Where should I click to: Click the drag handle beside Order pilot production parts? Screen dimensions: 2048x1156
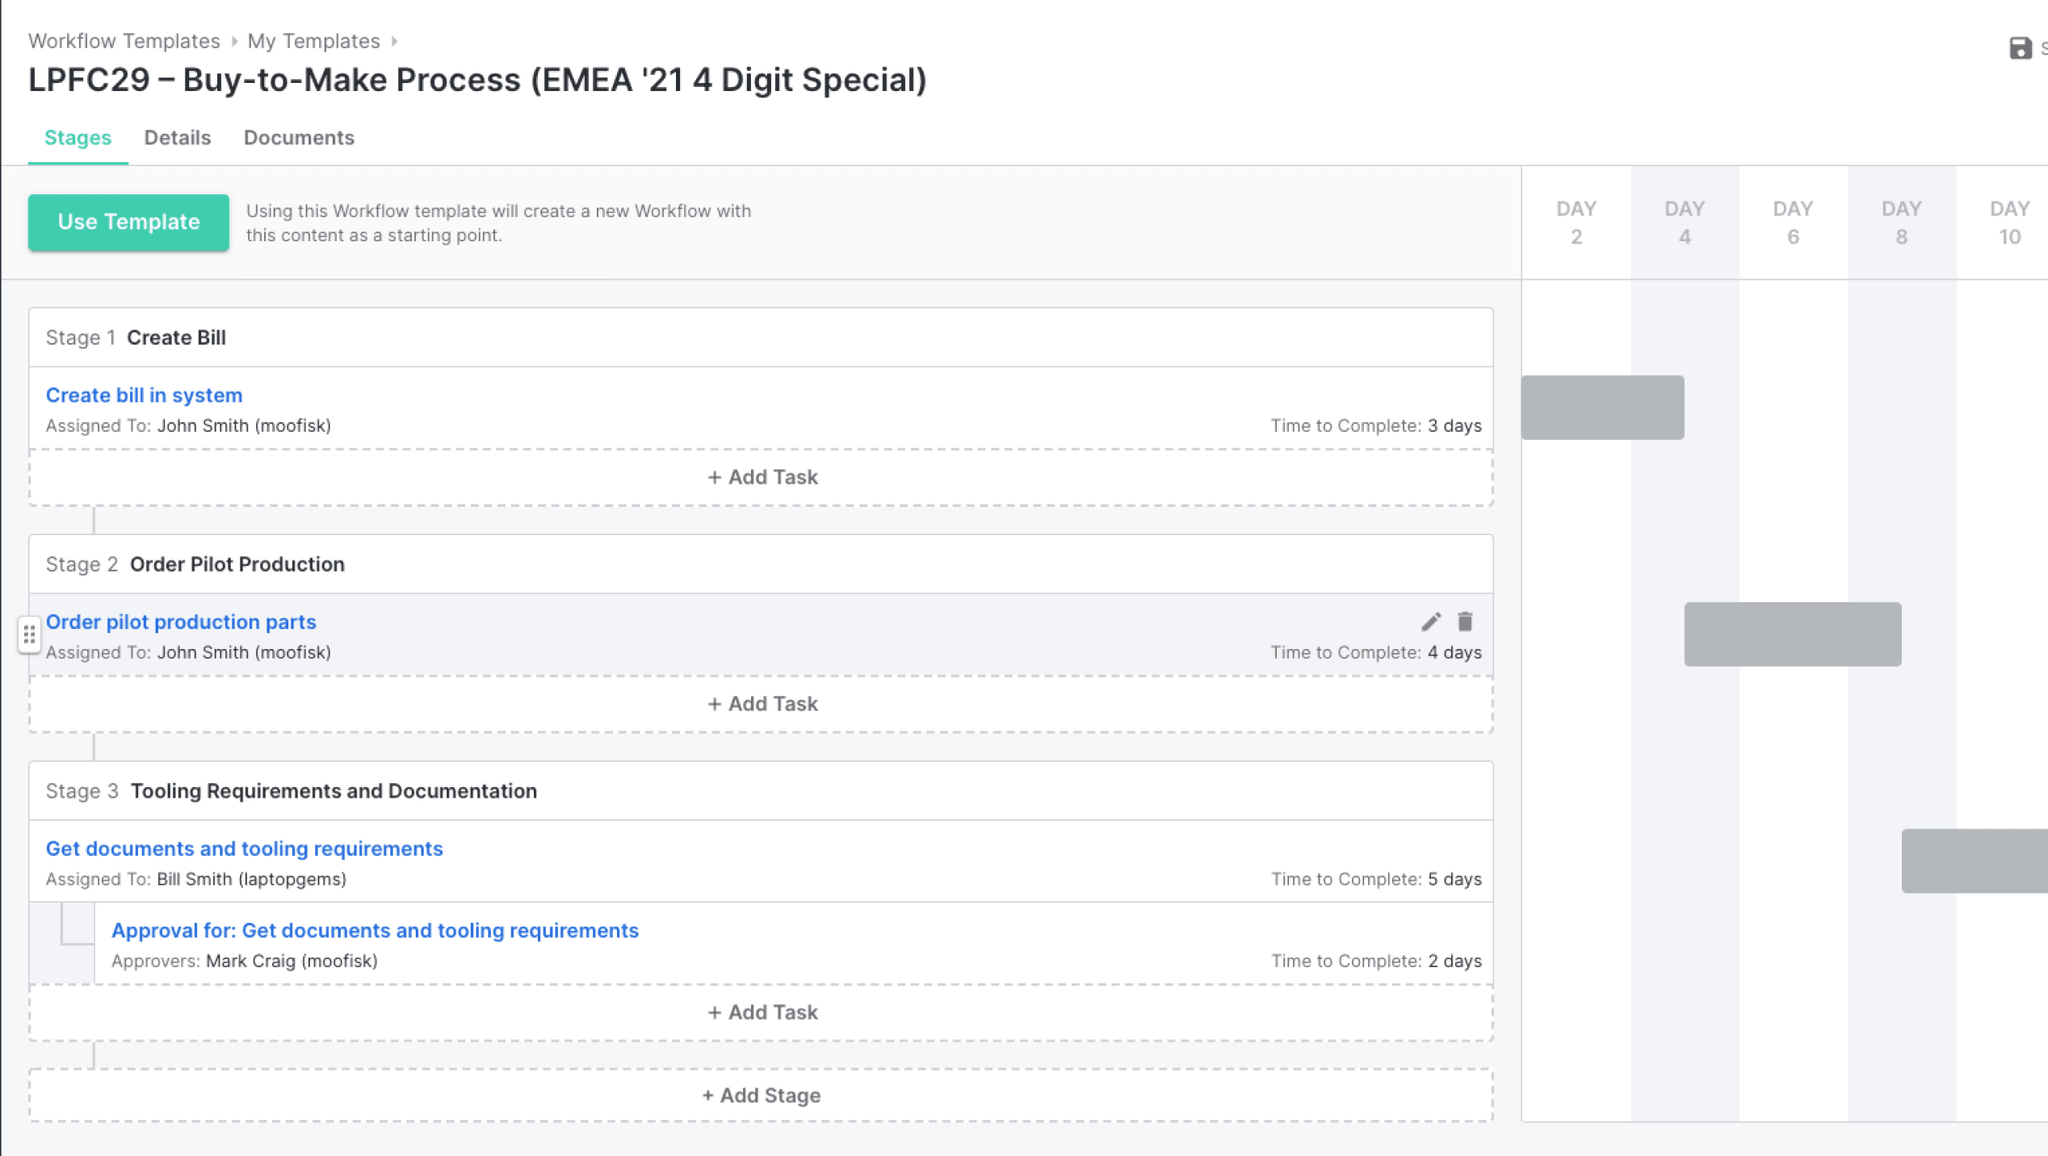tap(29, 634)
